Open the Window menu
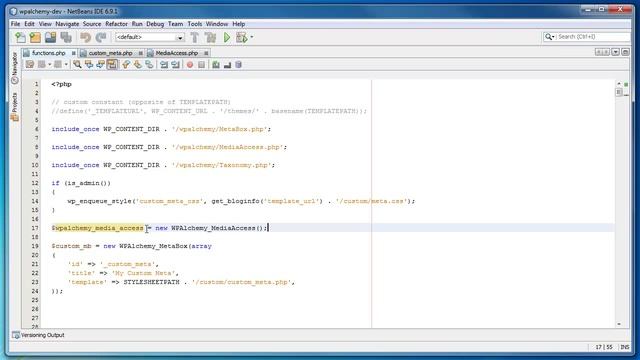Viewport: 640px width, 360px height. click(x=217, y=24)
